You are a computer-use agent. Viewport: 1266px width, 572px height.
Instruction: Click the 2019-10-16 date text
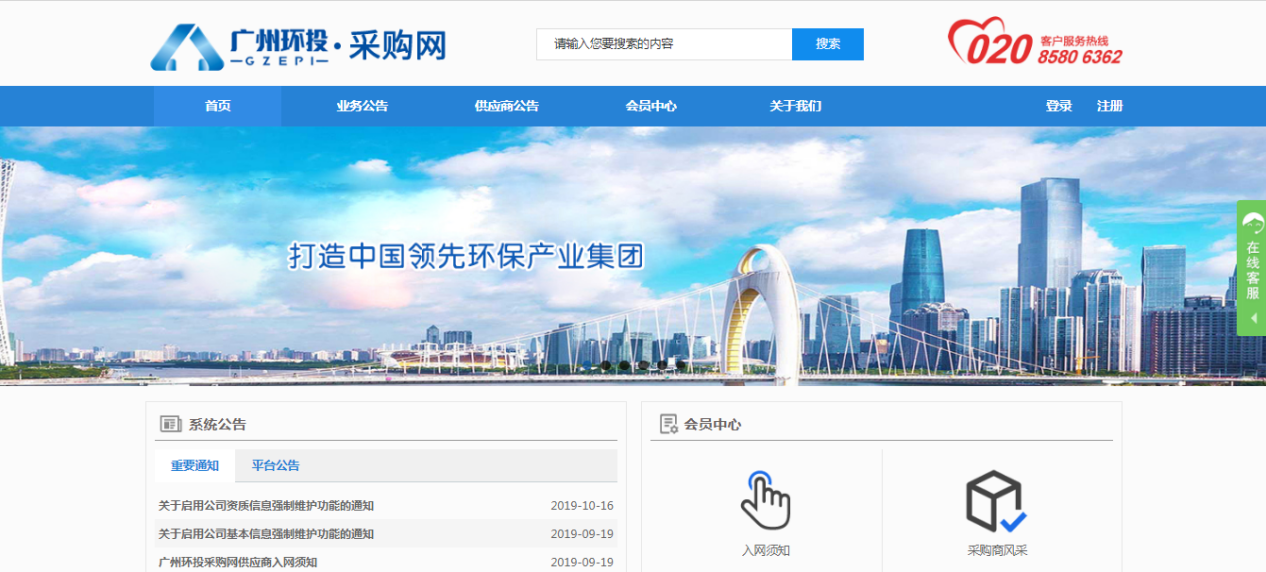[x=582, y=506]
